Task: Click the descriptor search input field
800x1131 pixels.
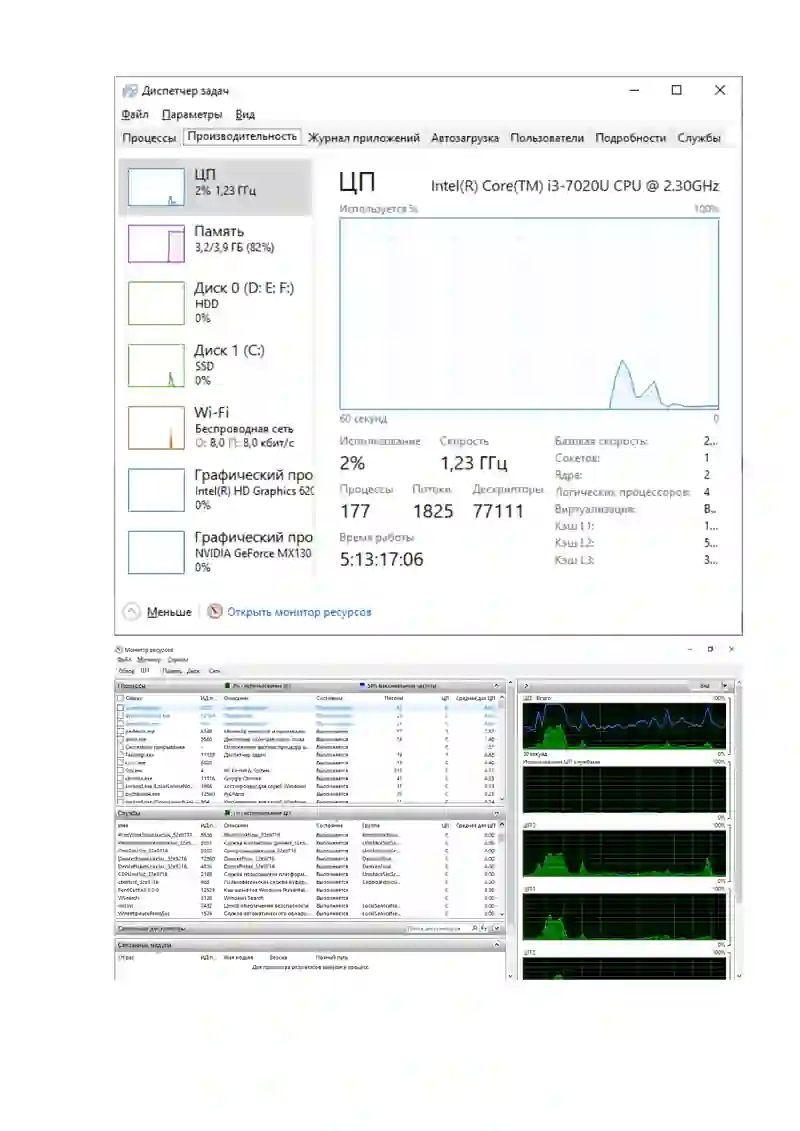Action: [436, 928]
